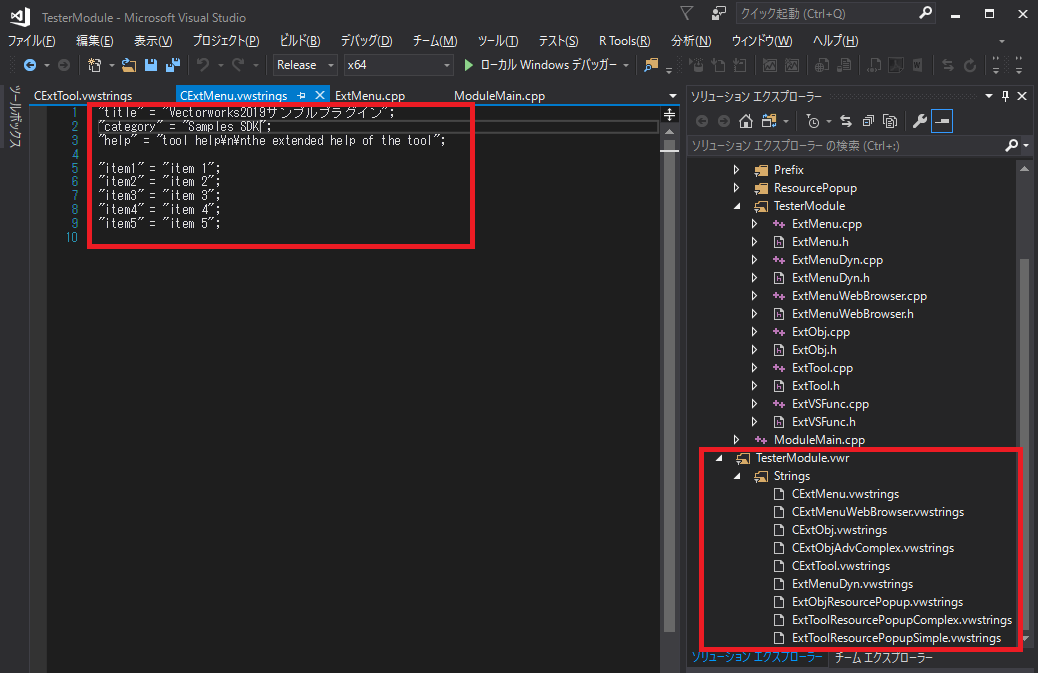This screenshot has width=1038, height=673.
Task: Open Properties with the wrench icon
Action: click(920, 121)
